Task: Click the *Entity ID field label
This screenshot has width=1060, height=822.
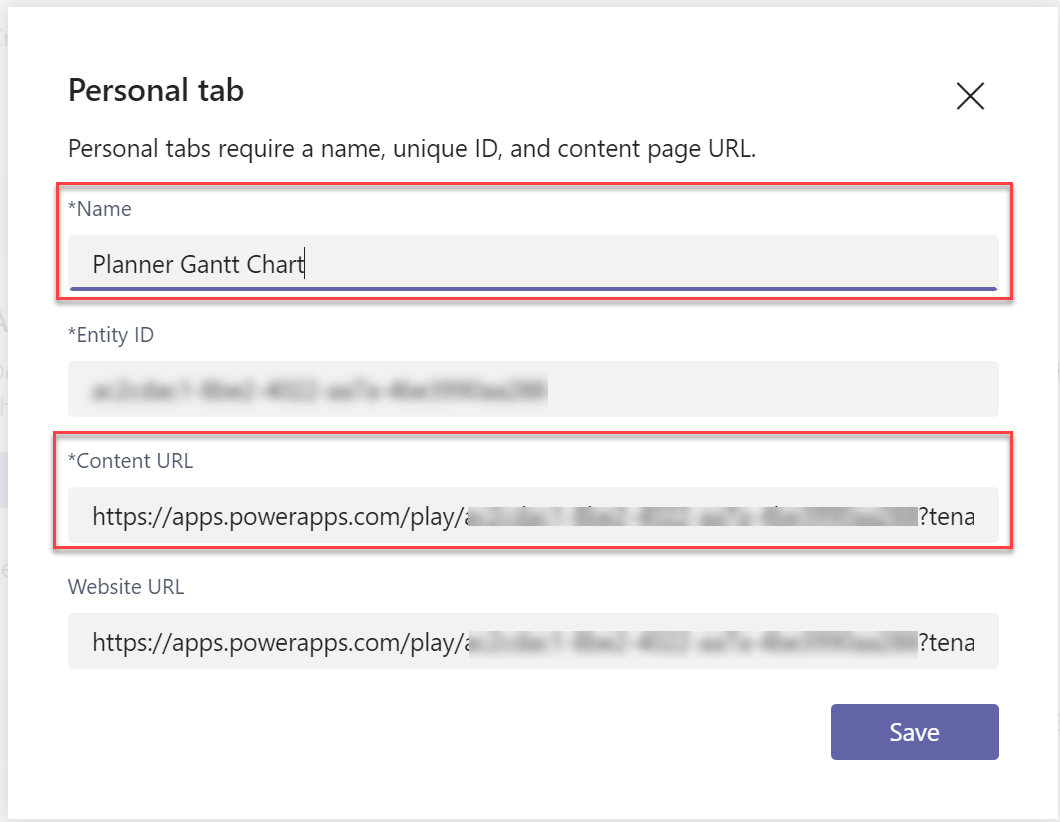Action: [111, 335]
